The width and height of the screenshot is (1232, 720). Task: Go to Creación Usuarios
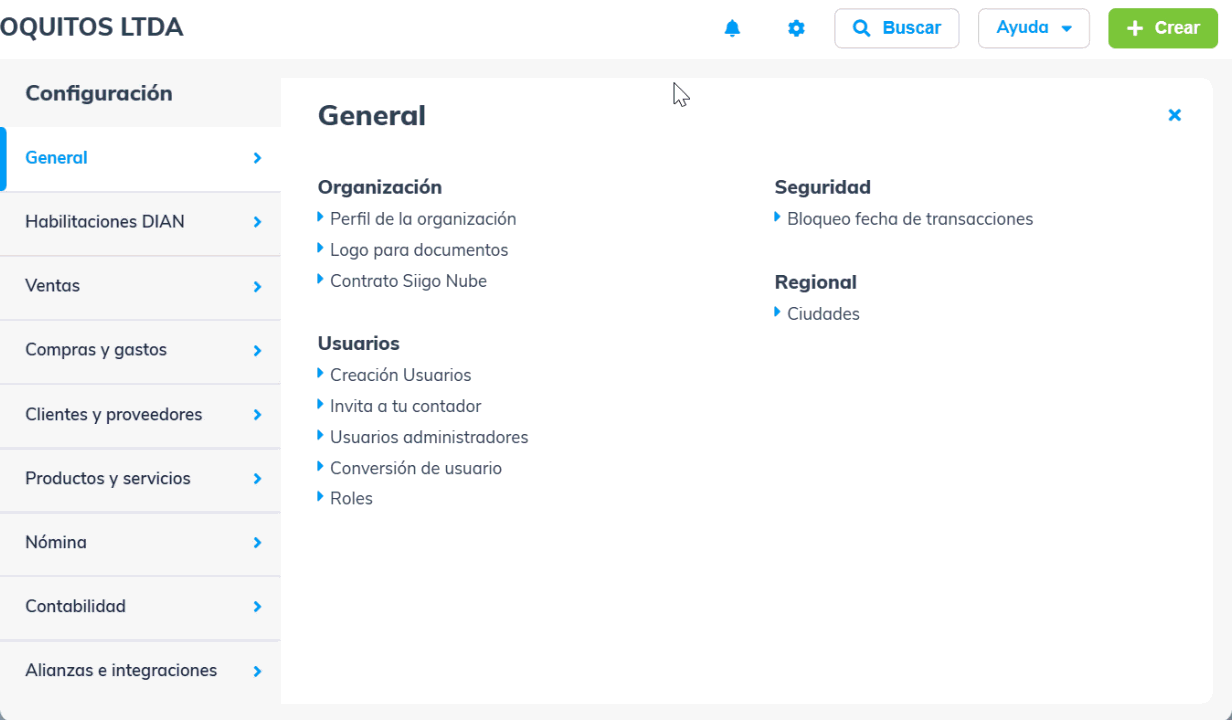coord(400,375)
